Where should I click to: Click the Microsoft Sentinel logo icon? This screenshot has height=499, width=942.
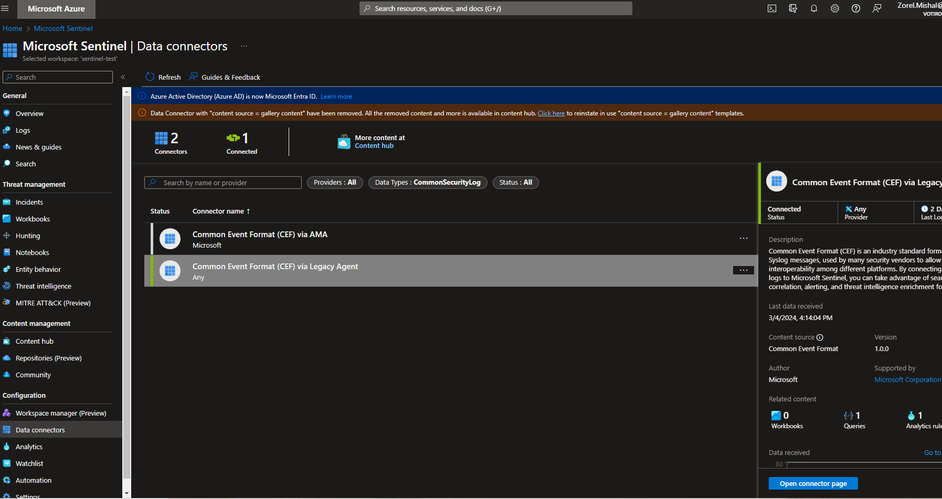(x=10, y=50)
